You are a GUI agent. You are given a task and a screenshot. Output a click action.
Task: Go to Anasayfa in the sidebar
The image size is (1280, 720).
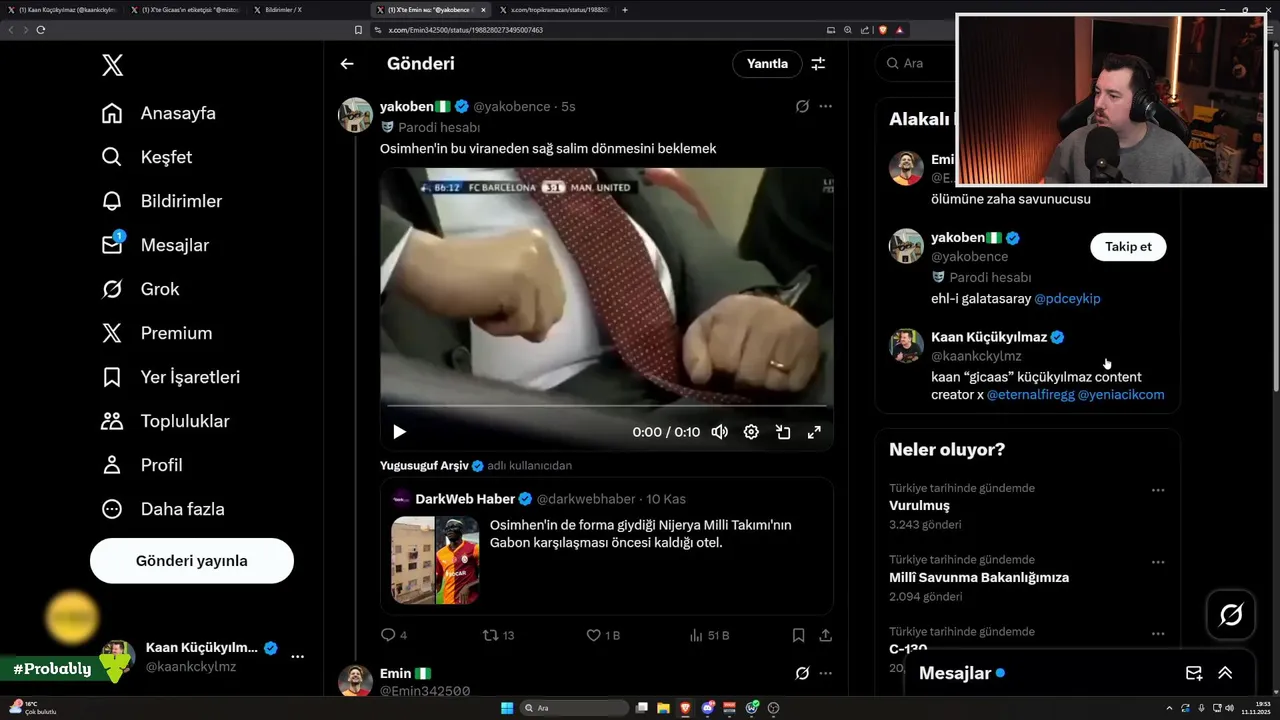159,113
